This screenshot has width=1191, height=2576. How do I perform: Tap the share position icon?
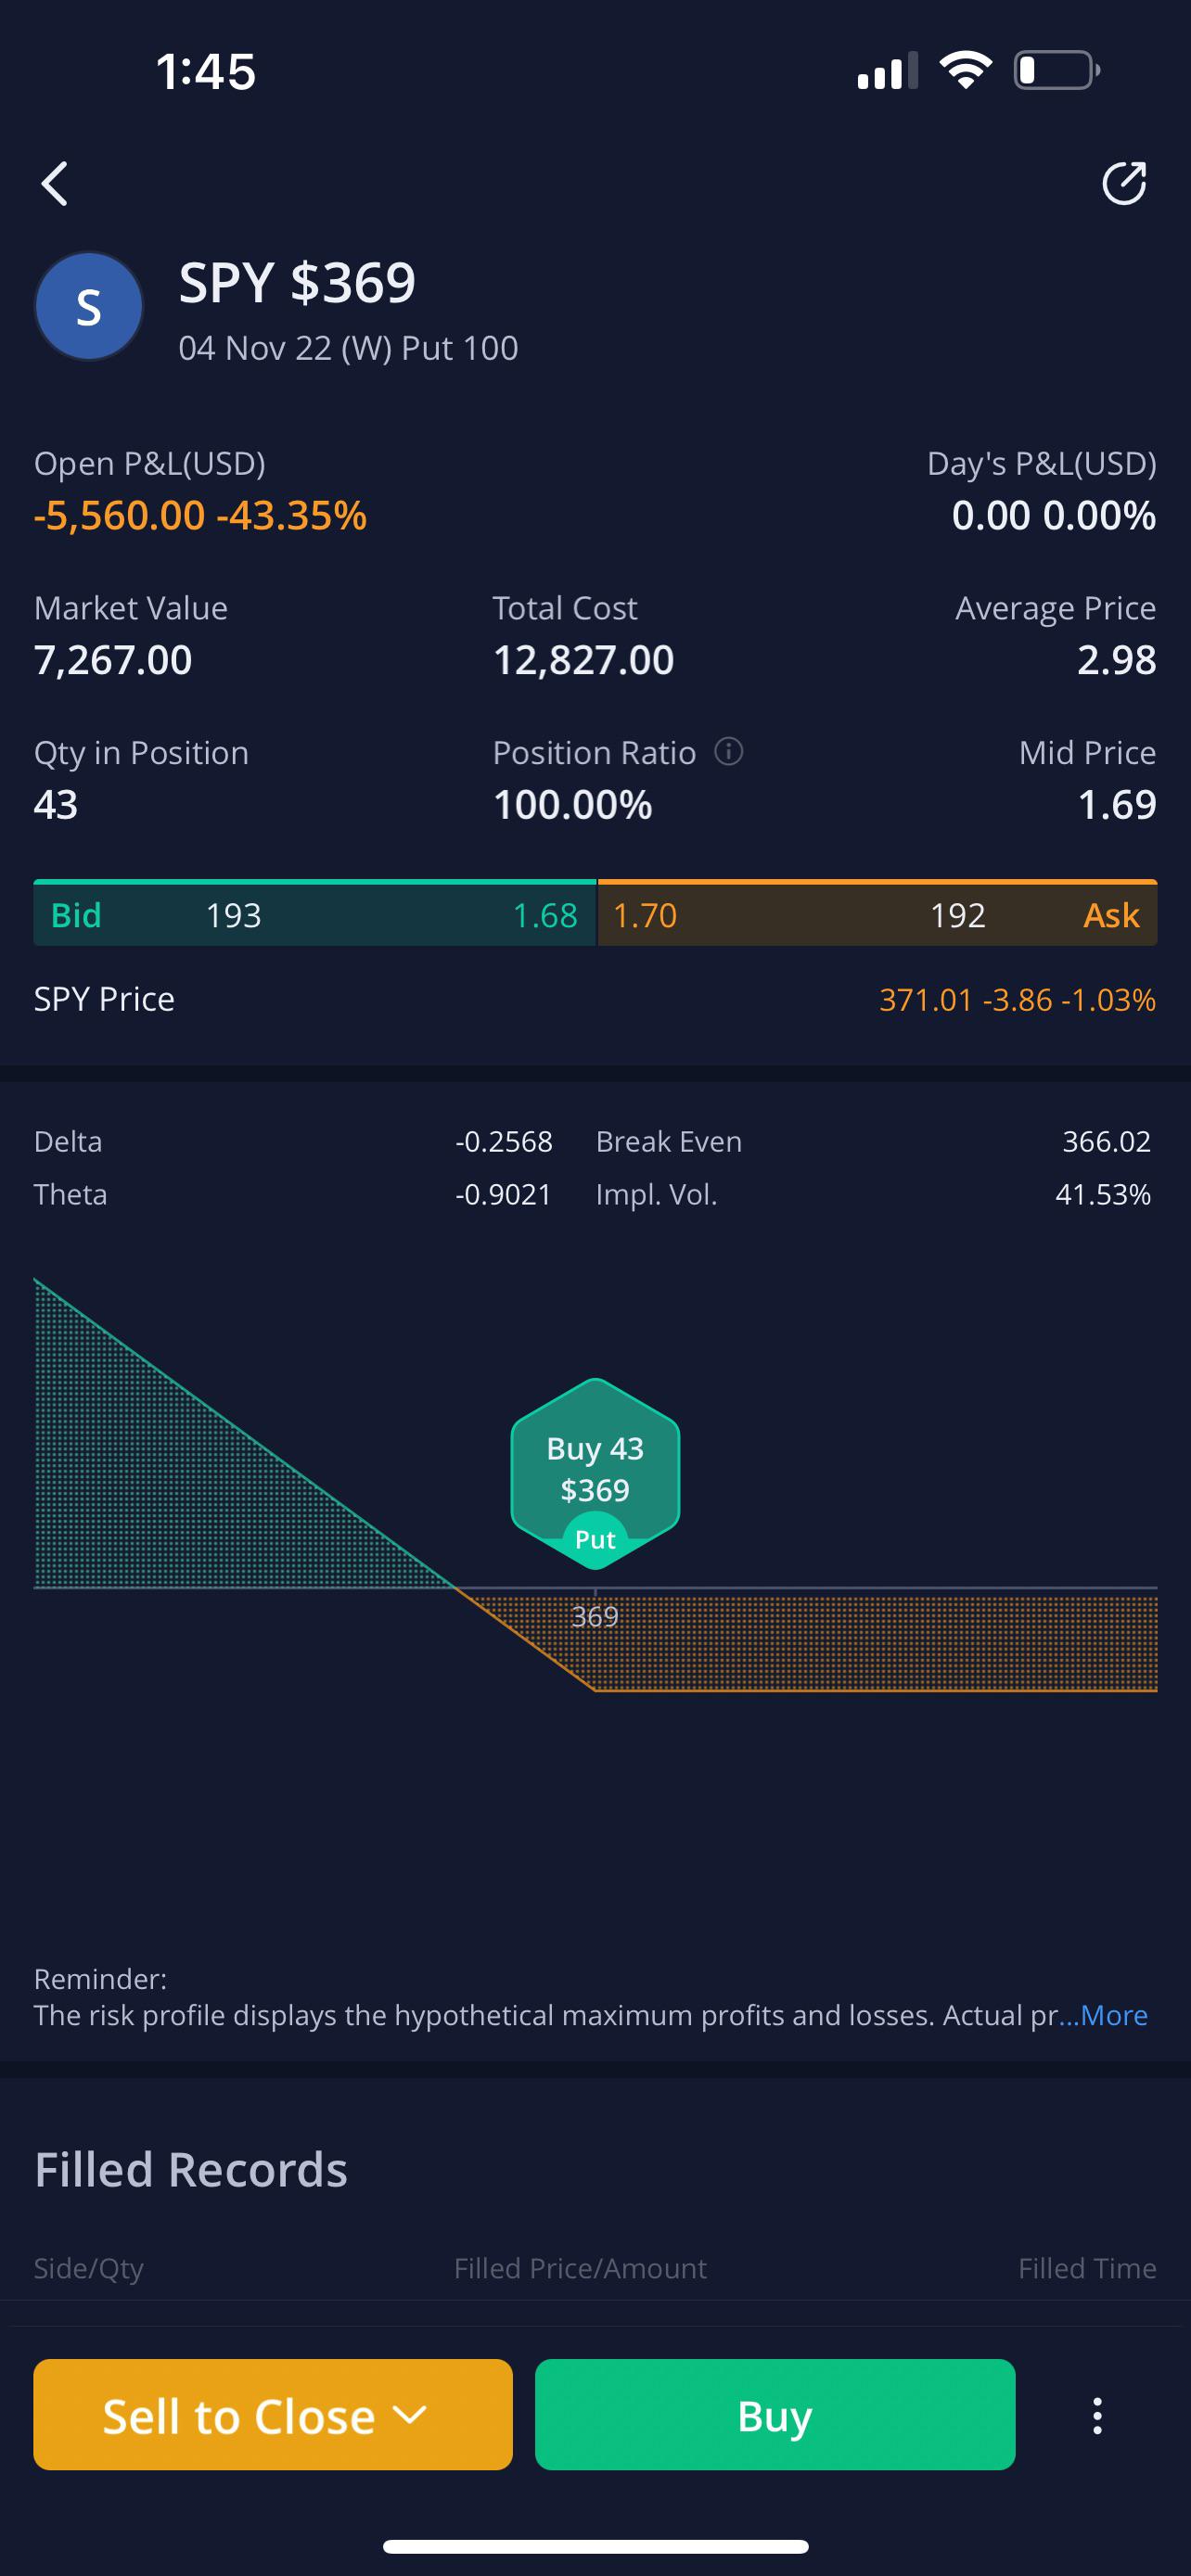point(1123,184)
